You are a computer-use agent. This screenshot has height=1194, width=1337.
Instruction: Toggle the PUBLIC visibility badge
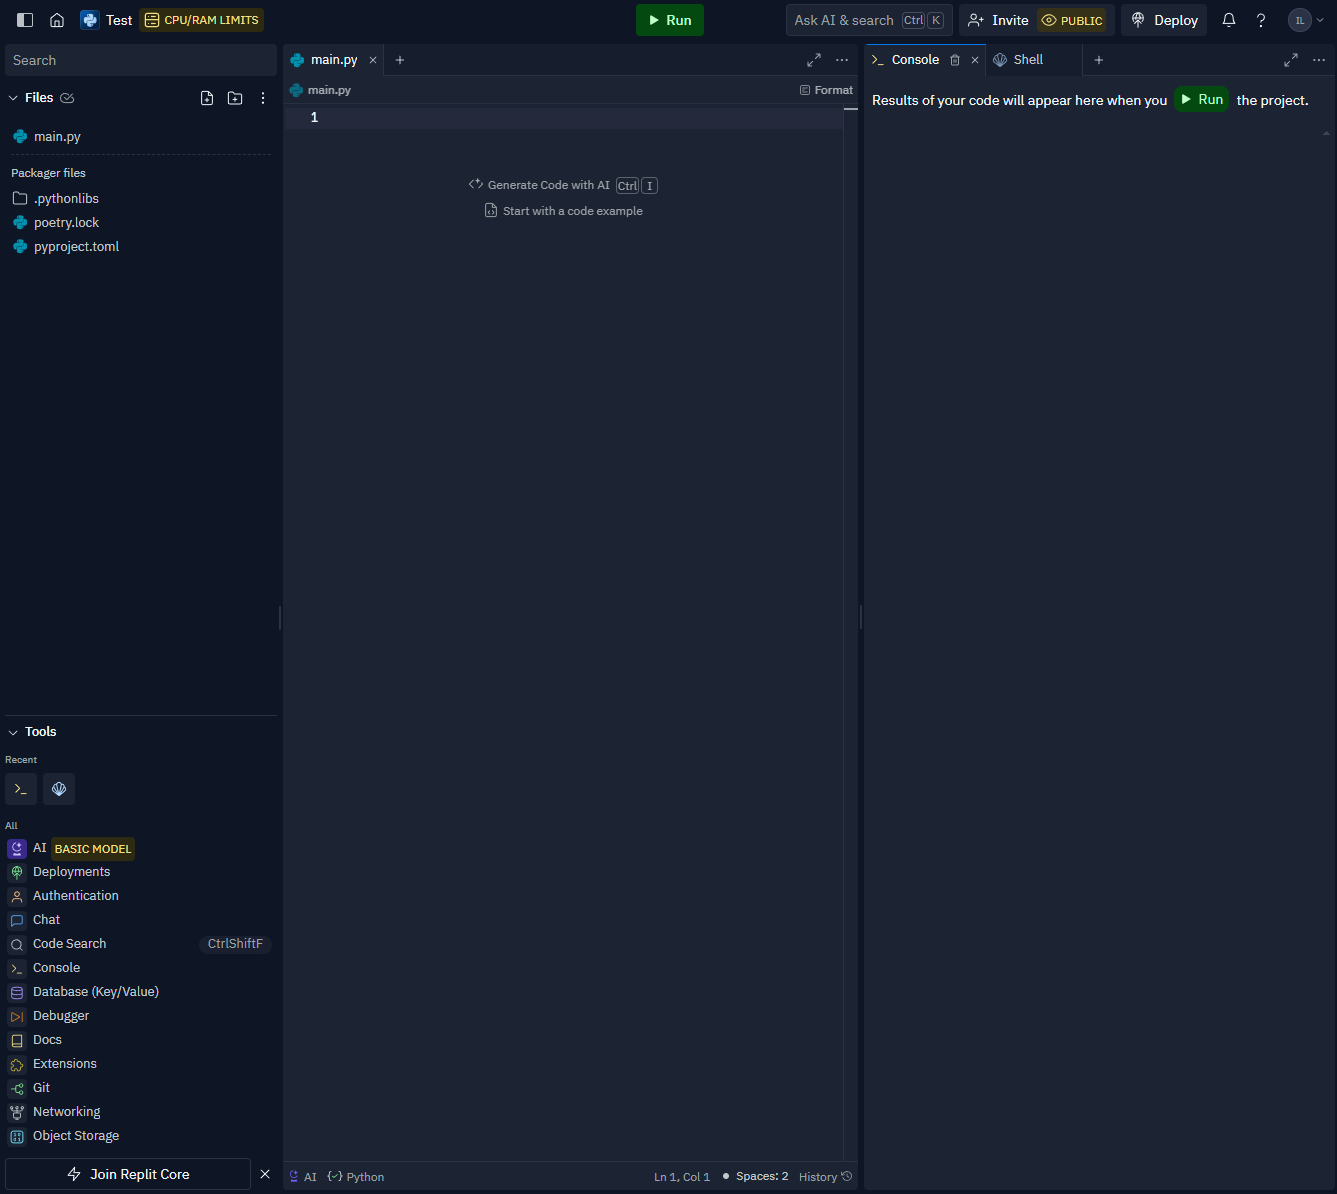click(x=1072, y=20)
